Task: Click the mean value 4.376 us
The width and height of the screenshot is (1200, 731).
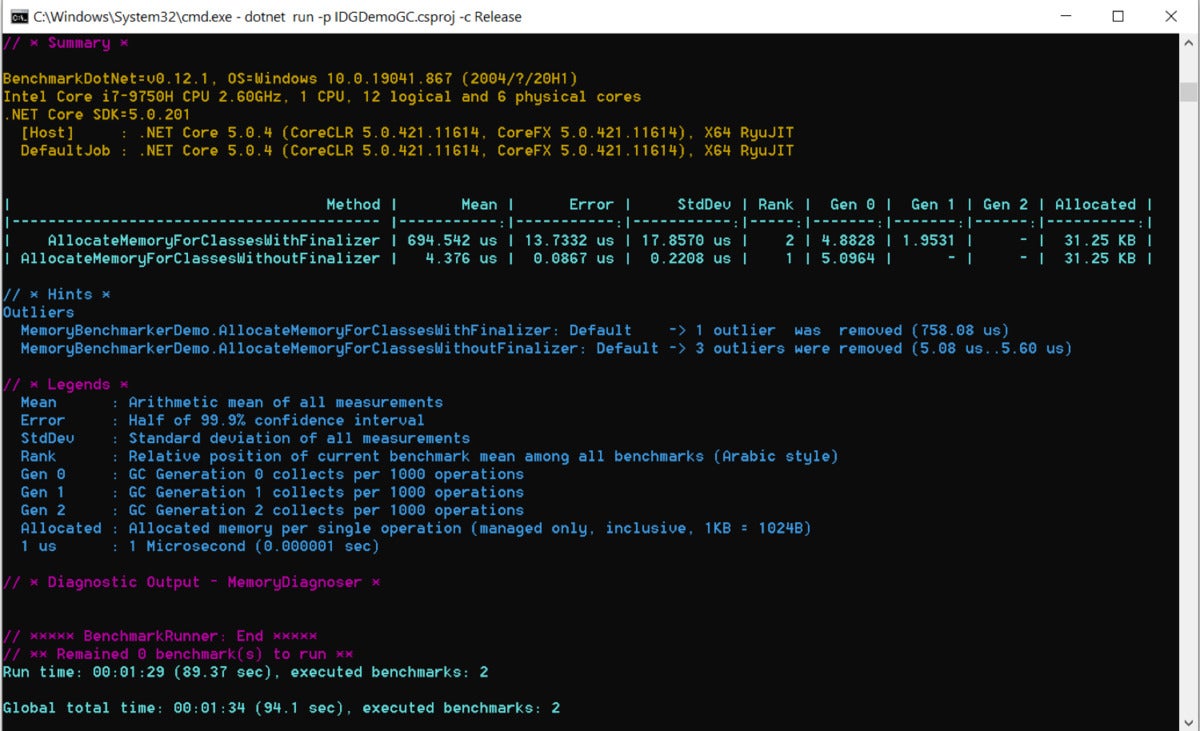Action: click(461, 259)
